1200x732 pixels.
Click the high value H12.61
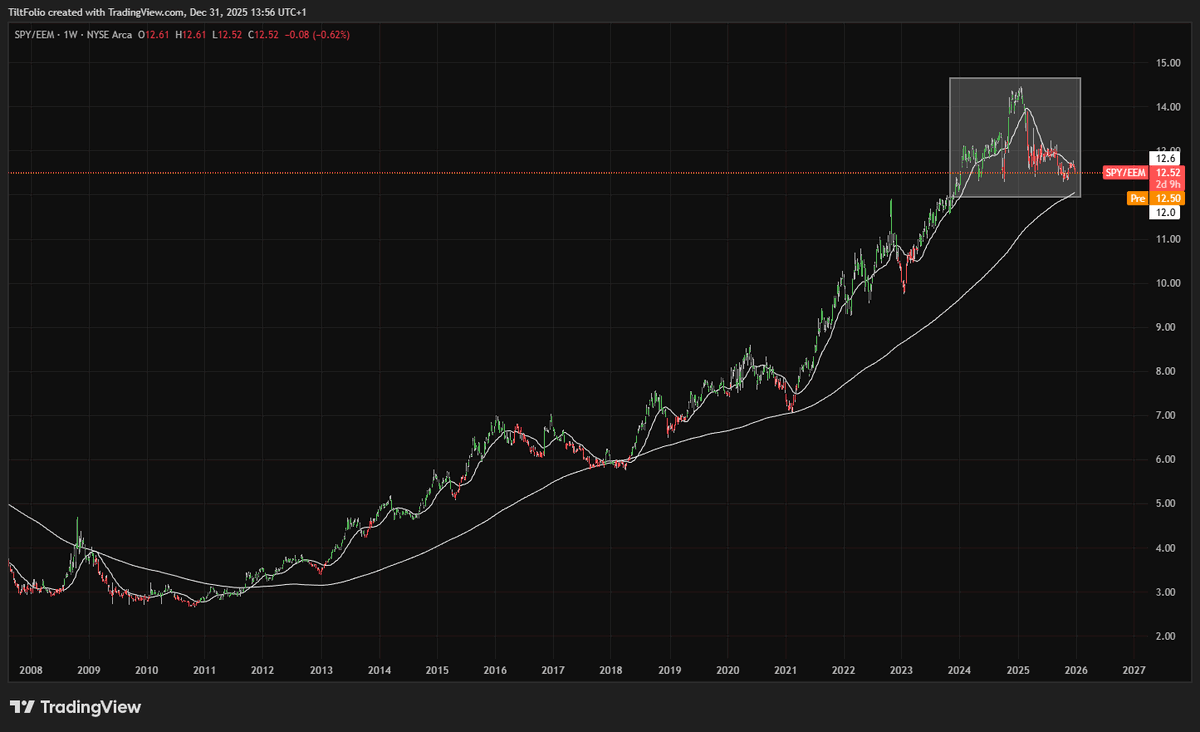click(193, 34)
